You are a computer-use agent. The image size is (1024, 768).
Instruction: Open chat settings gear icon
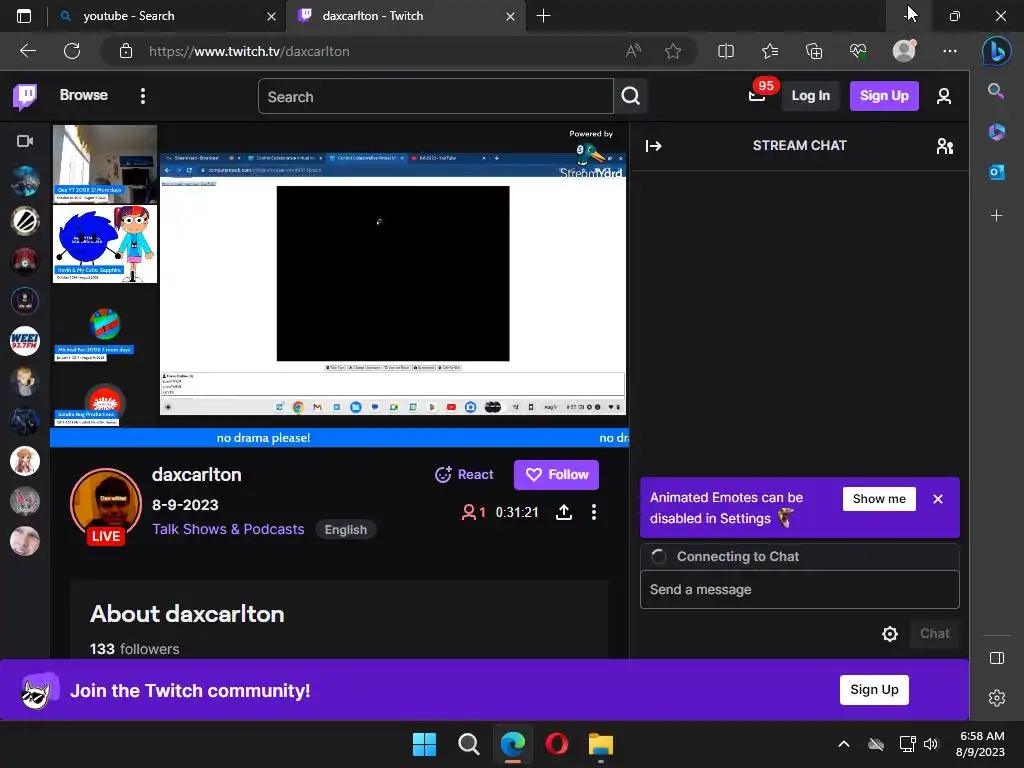889,634
